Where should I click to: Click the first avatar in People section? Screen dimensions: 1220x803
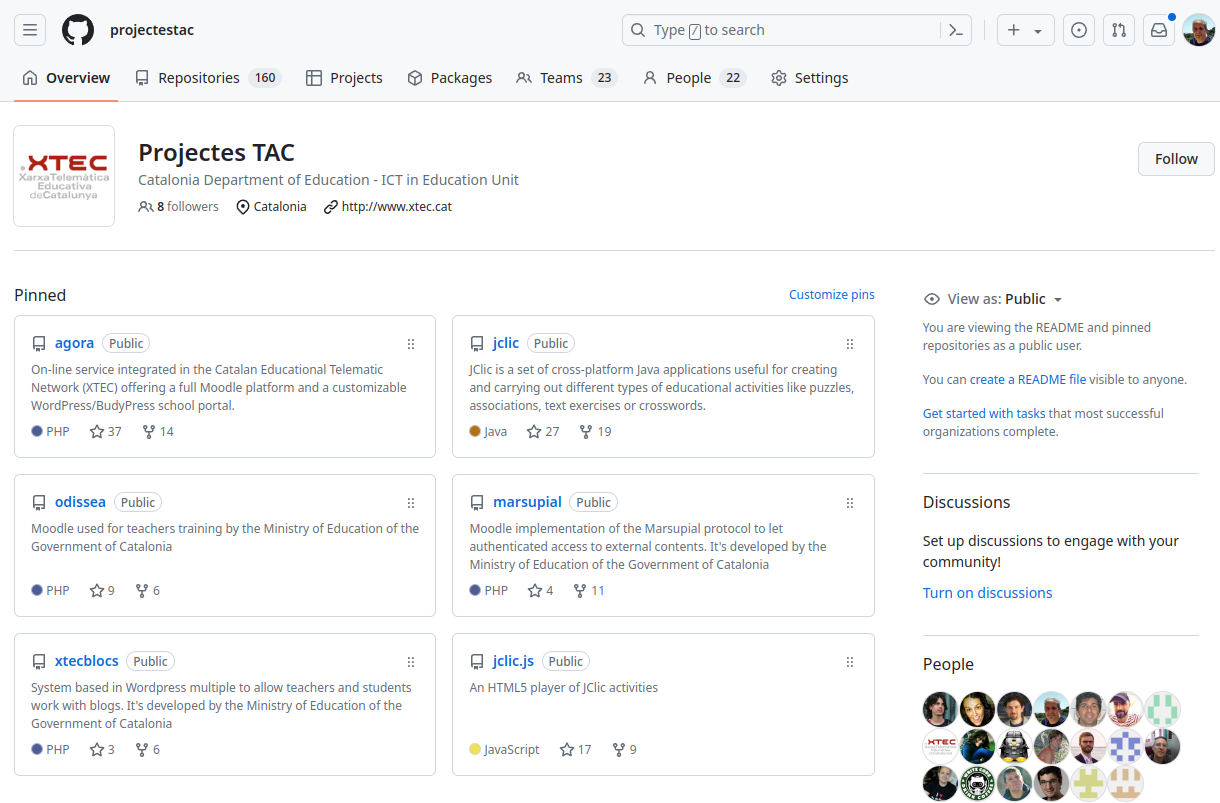940,709
